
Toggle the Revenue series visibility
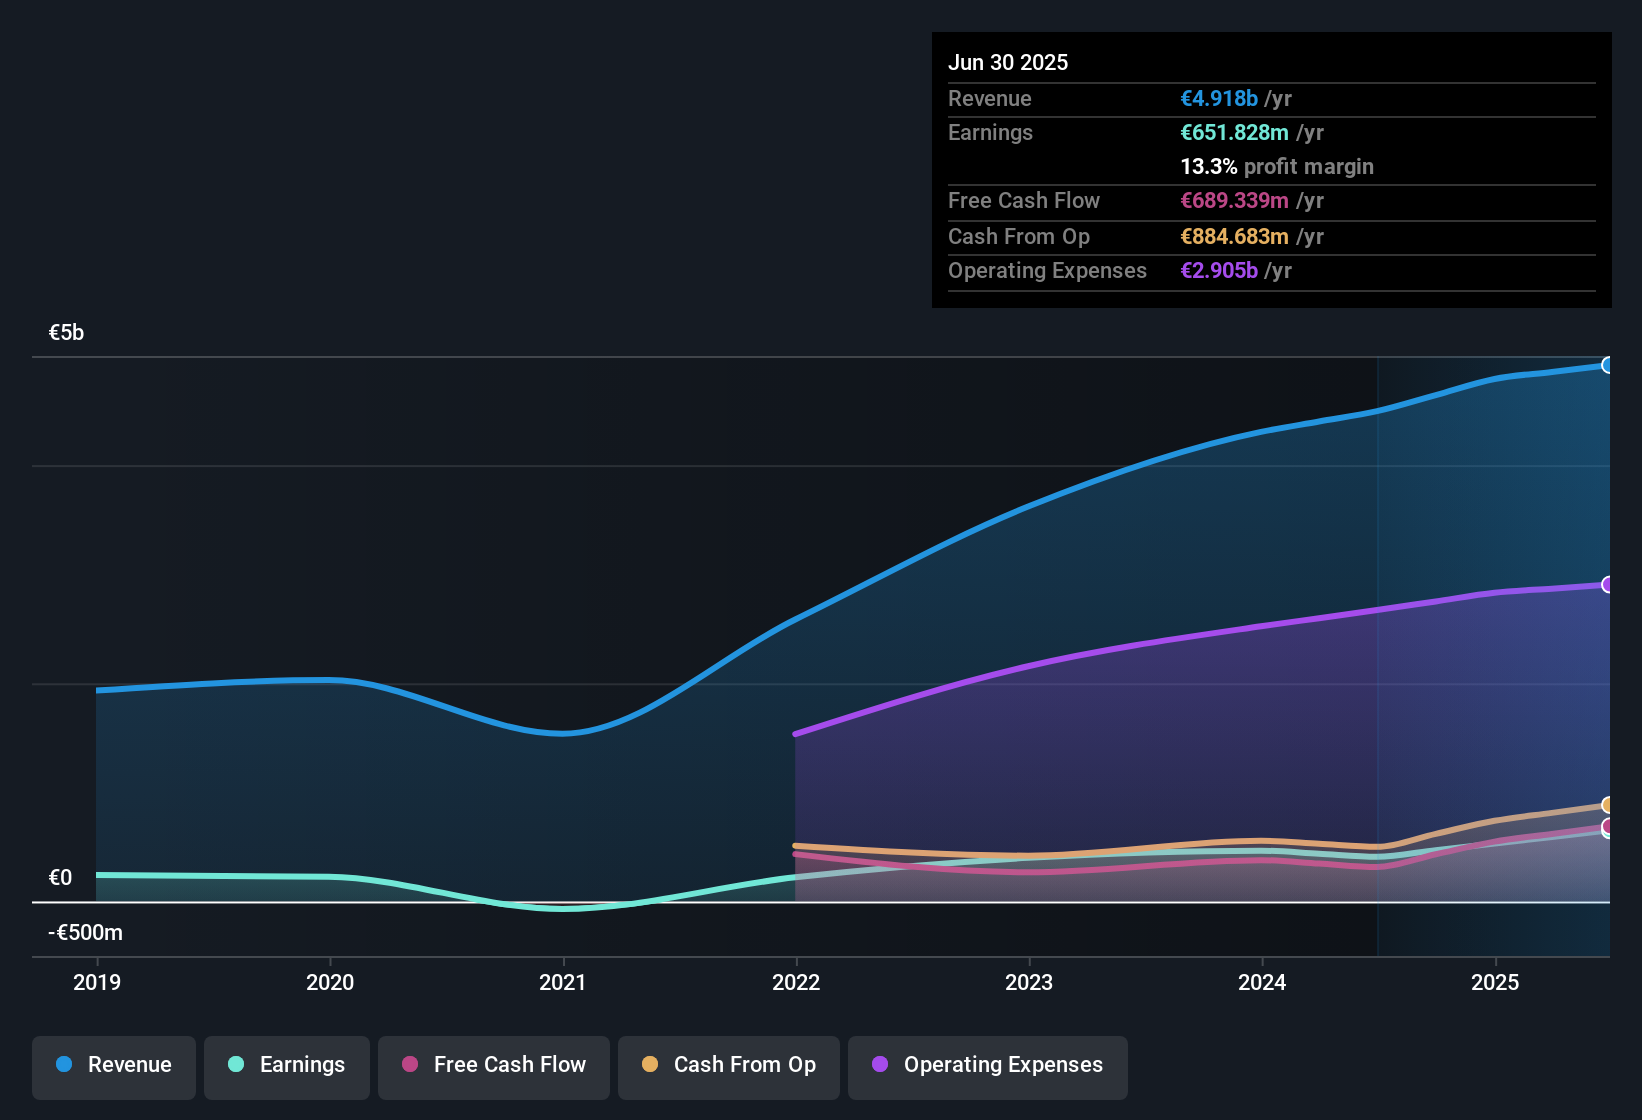[x=113, y=1066]
